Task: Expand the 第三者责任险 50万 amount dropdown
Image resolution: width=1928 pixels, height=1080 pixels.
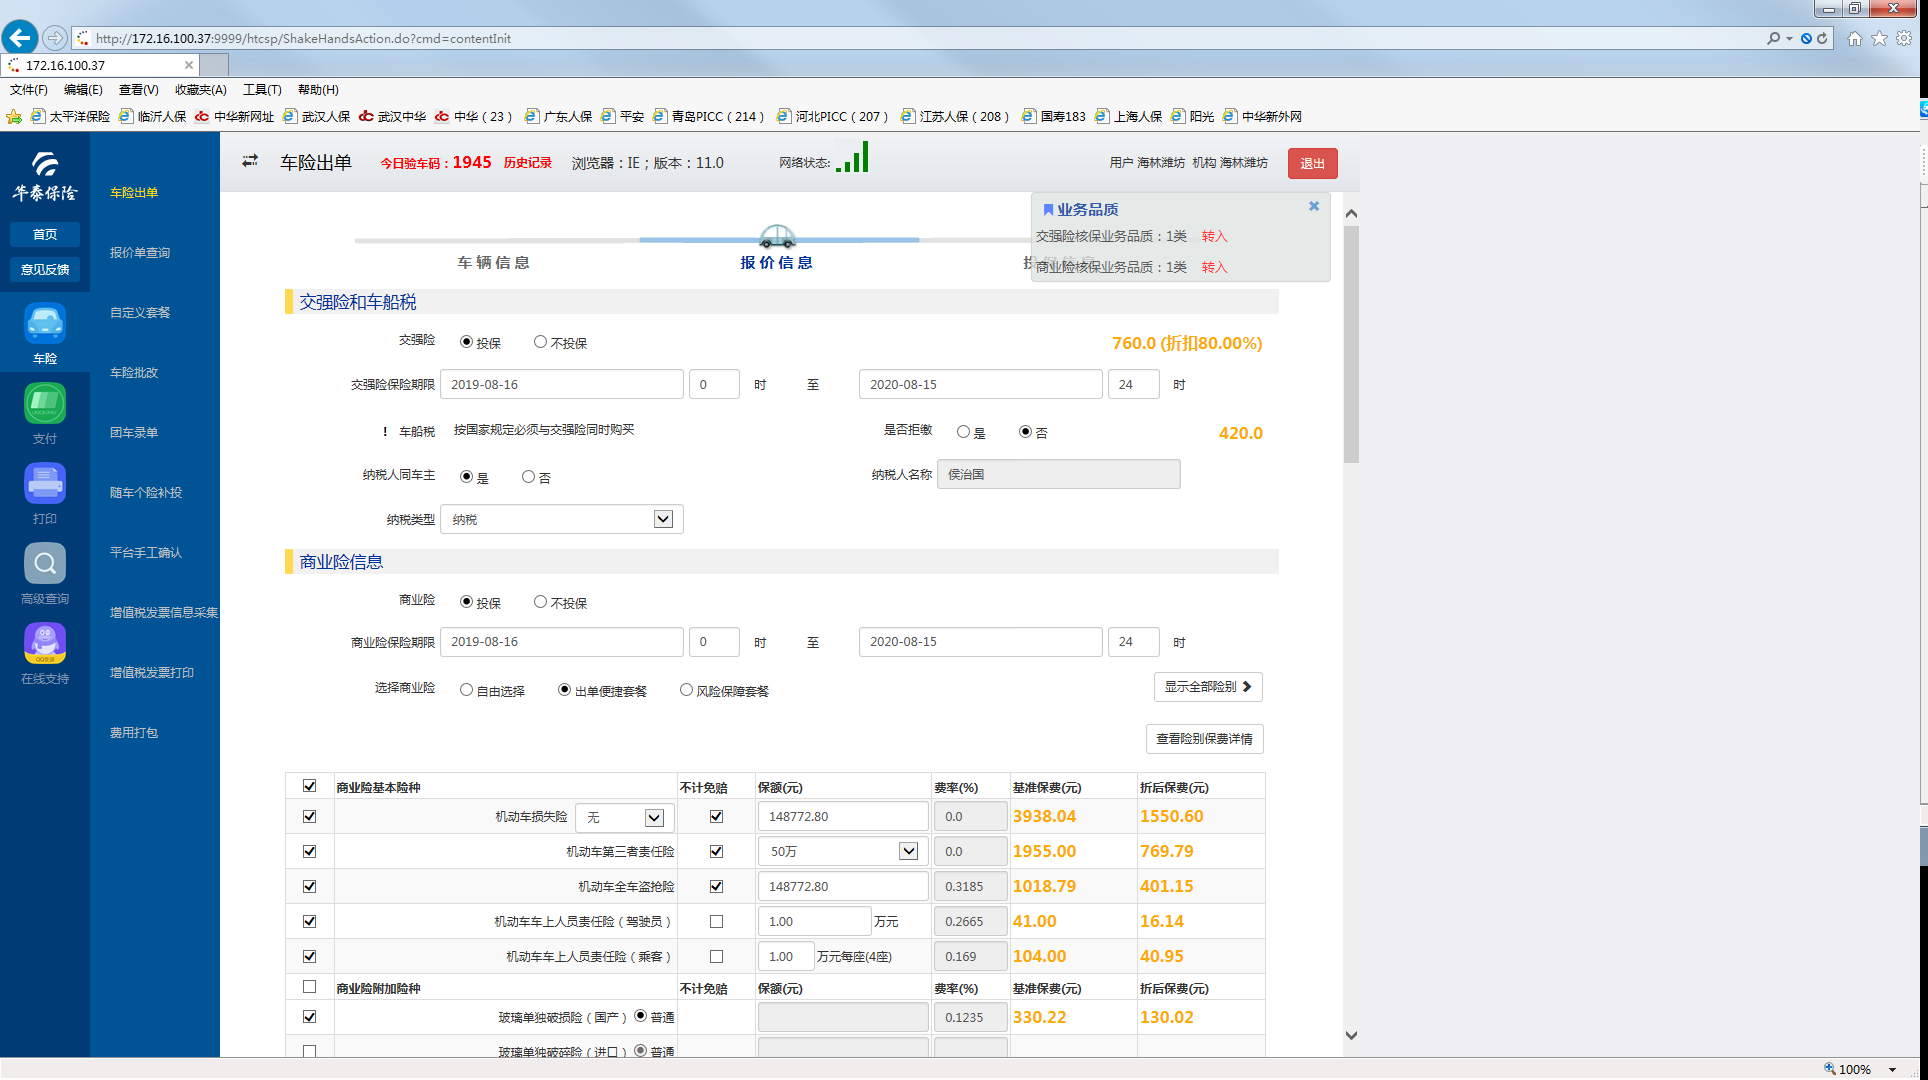Action: (908, 851)
